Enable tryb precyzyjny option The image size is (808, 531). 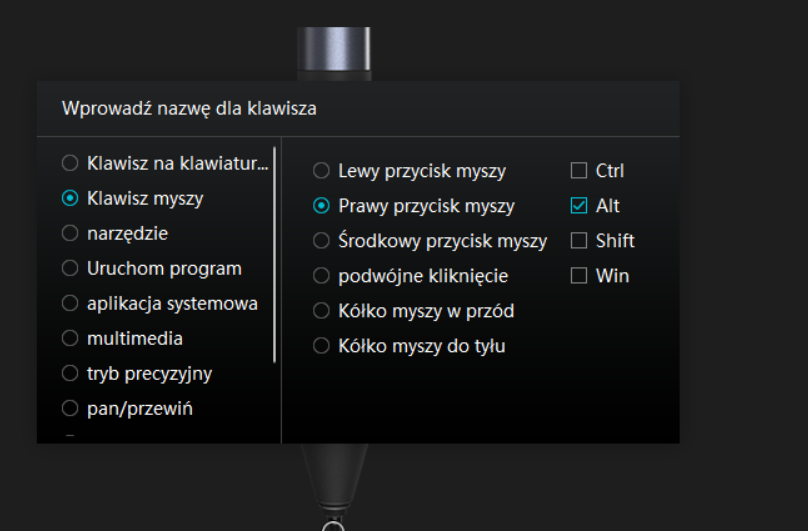[70, 373]
